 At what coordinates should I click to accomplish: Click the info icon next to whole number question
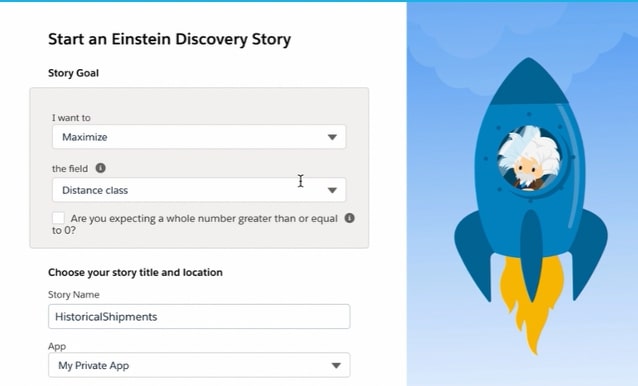tap(350, 218)
